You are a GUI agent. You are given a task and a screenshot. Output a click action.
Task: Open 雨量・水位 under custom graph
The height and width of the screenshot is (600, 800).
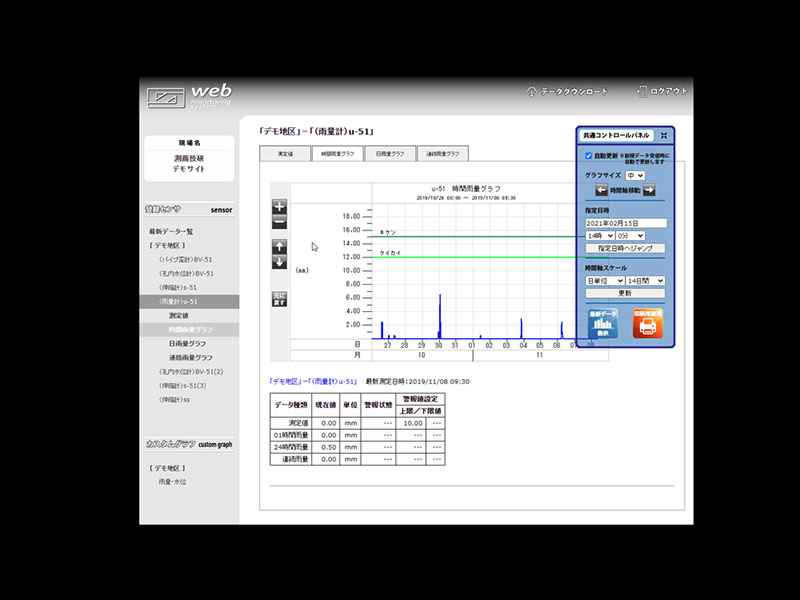[x=172, y=482]
